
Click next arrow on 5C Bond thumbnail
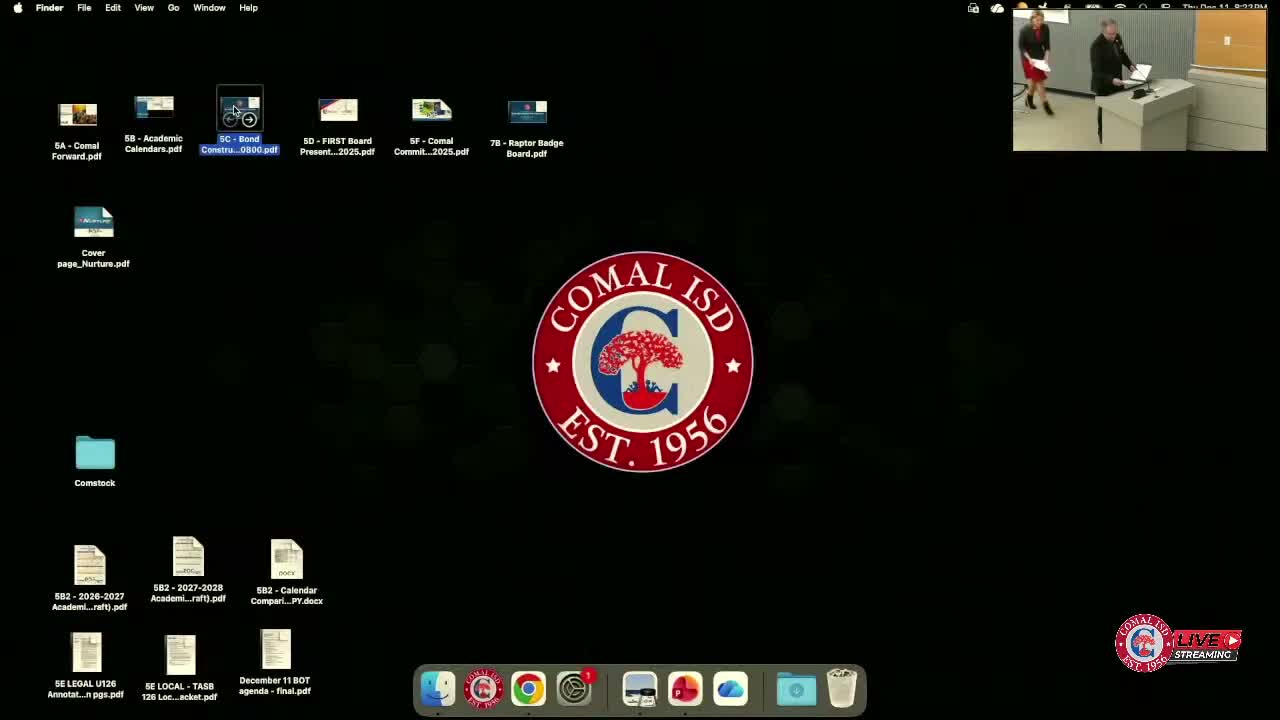[x=249, y=120]
